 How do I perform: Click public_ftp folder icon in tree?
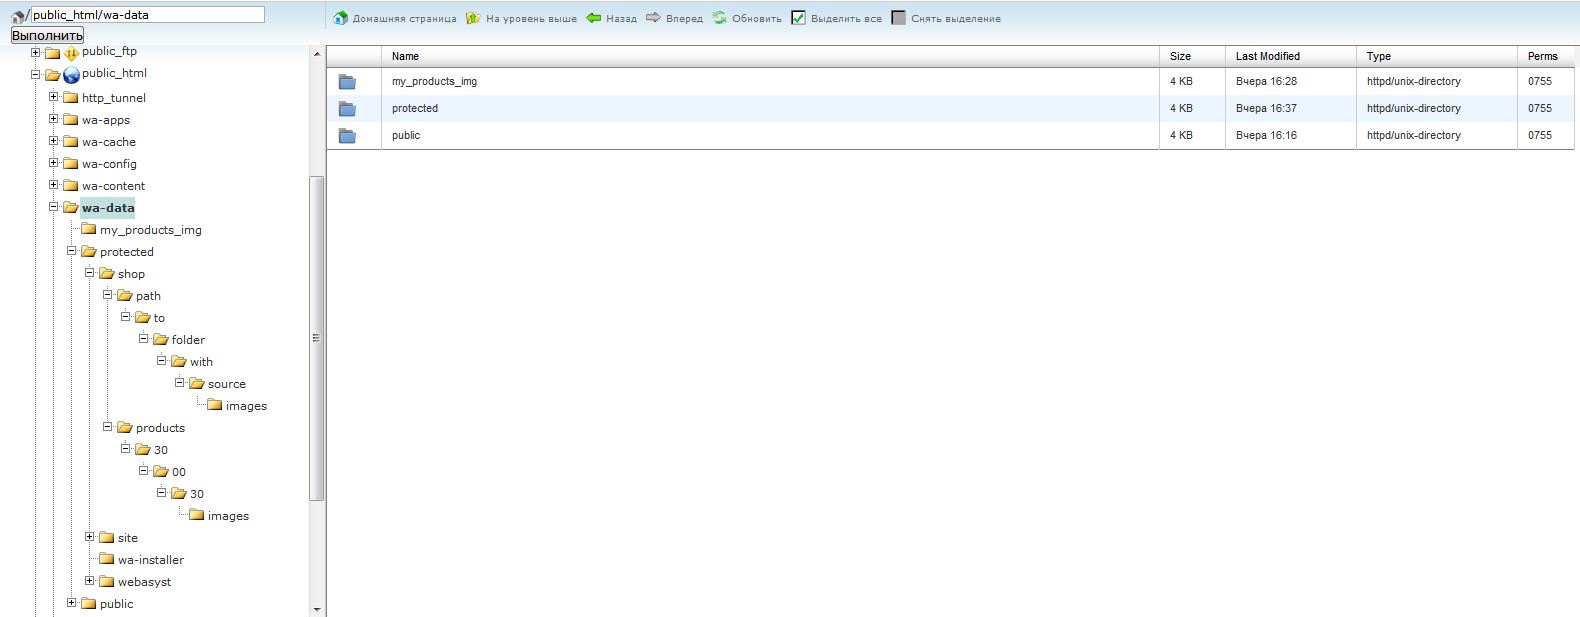pos(53,53)
